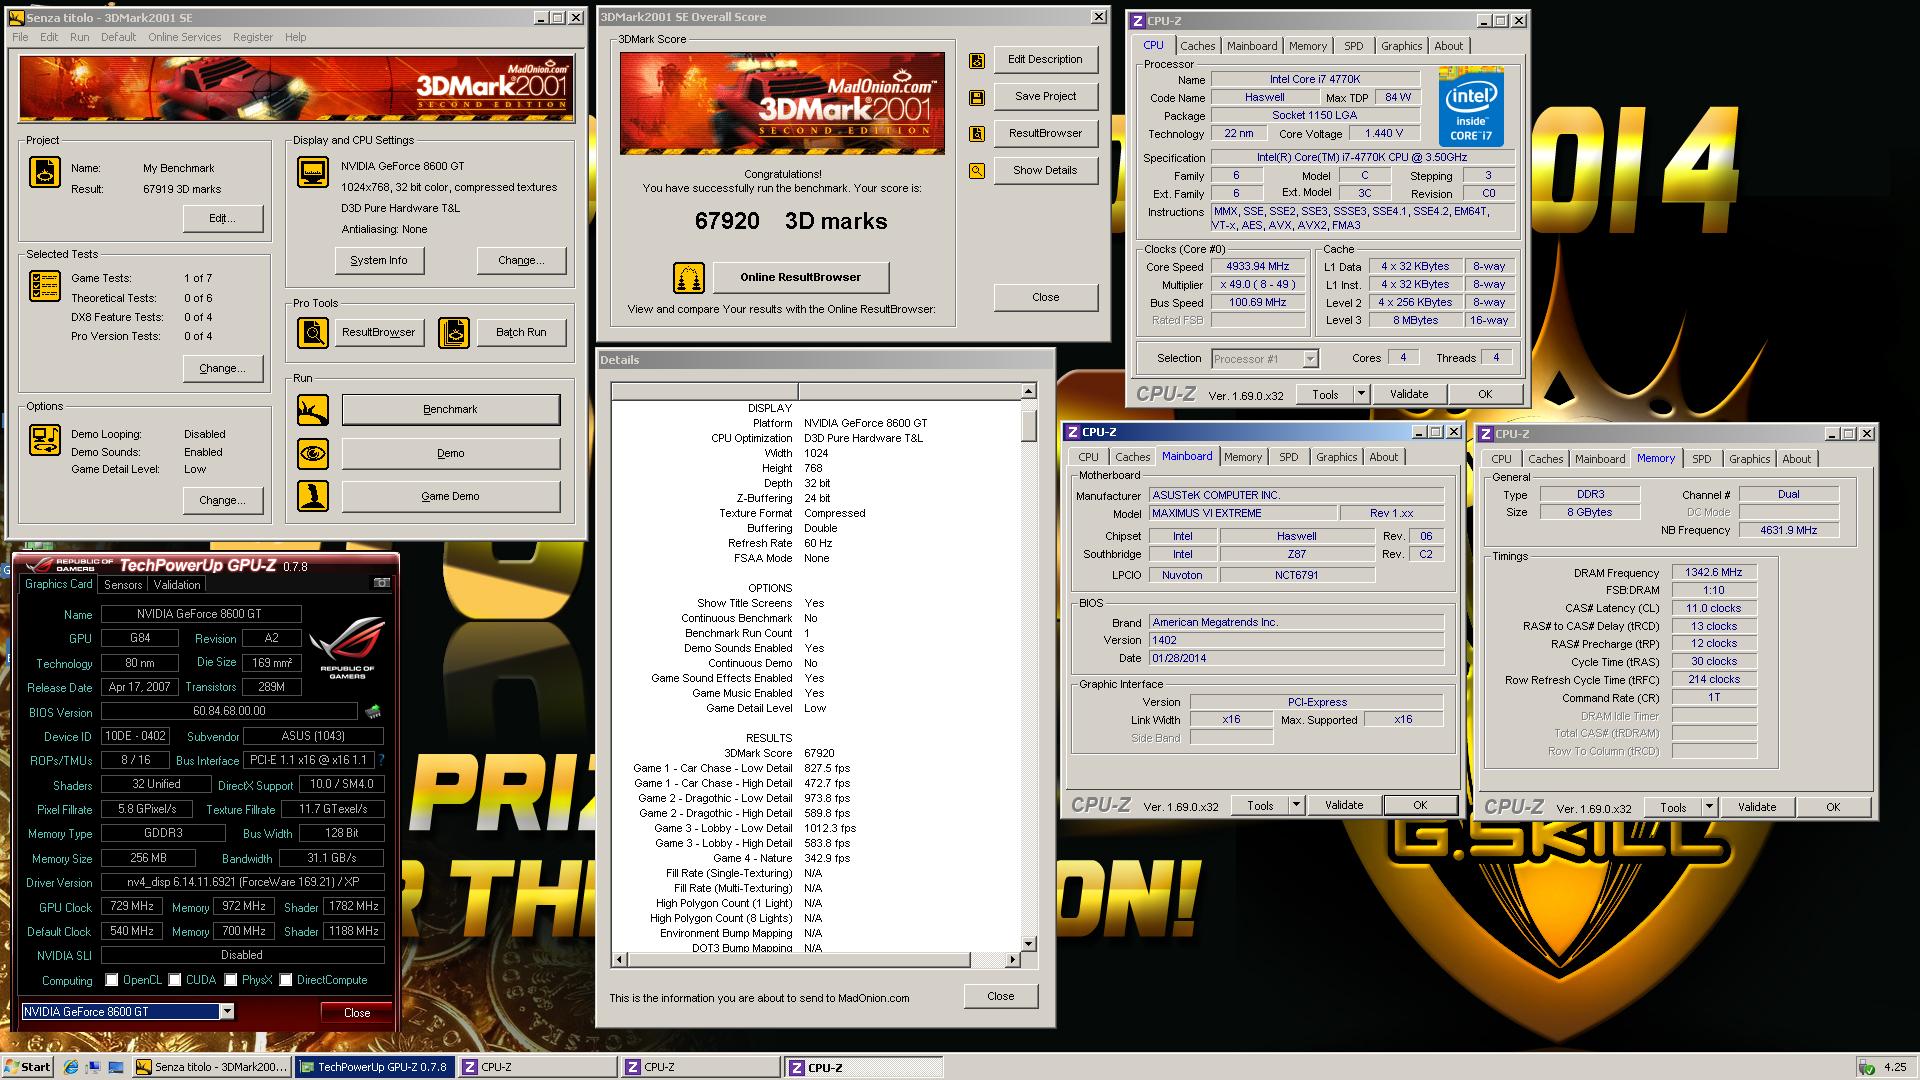The height and width of the screenshot is (1080, 1920).
Task: Expand Tools dropdown arrow in CPU-Z Mainboard window
Action: (1296, 805)
